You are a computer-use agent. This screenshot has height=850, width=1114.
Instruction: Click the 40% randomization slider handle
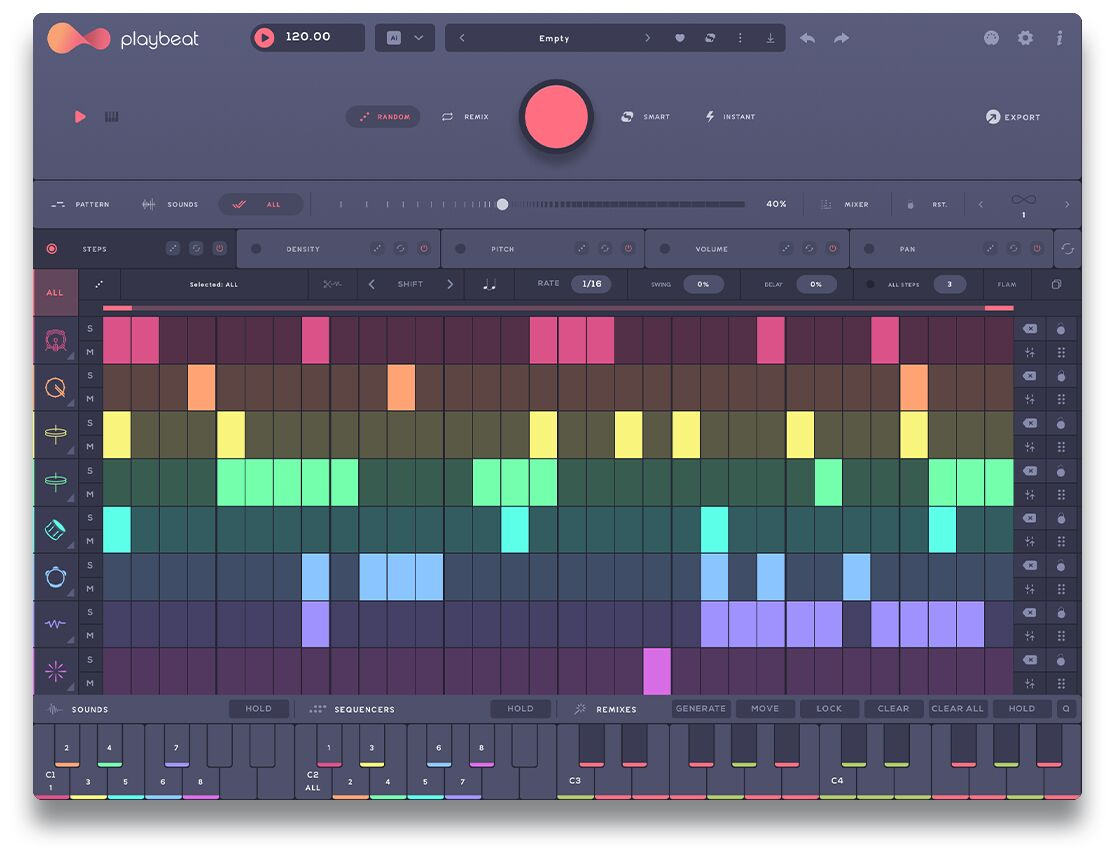pyautogui.click(x=502, y=204)
